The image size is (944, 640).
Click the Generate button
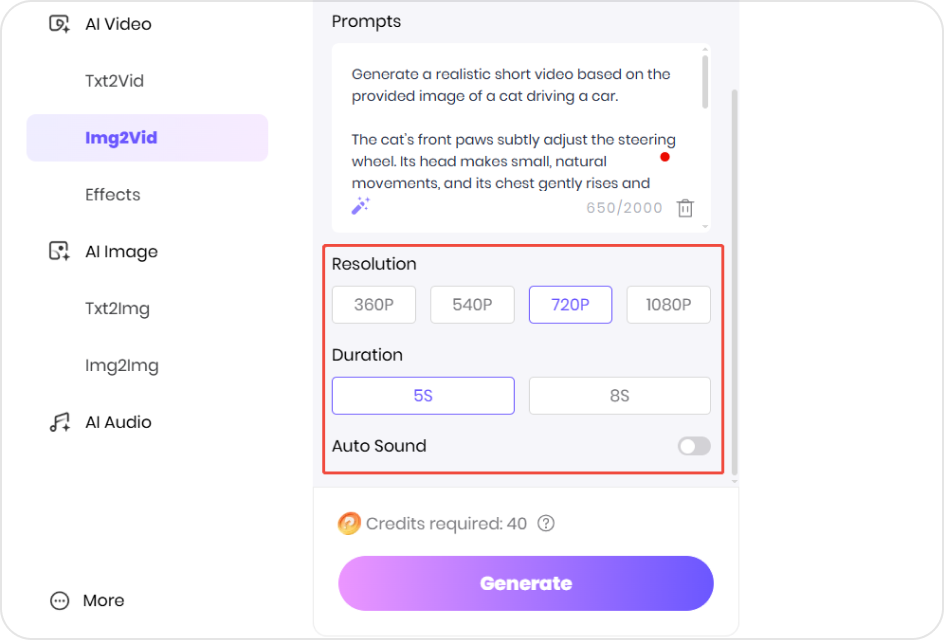pos(525,583)
